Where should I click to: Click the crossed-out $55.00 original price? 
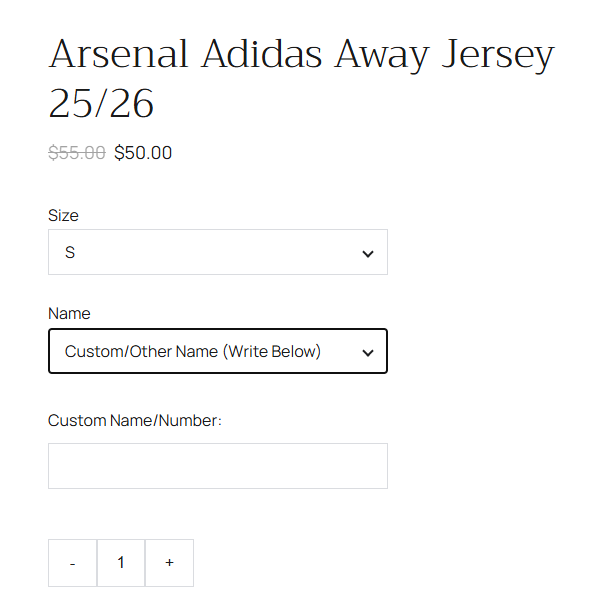[x=77, y=153]
